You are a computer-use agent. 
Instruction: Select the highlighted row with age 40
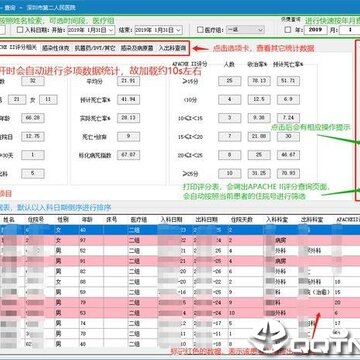(x=180, y=230)
